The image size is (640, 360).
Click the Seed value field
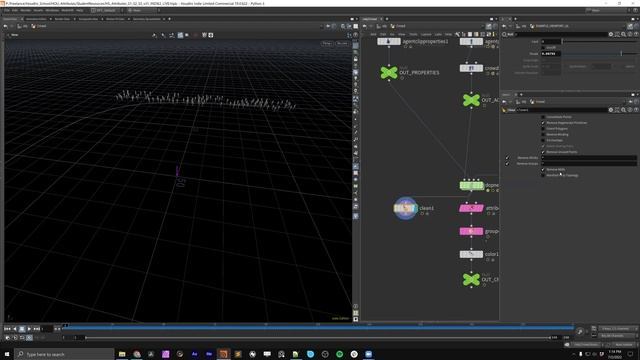coord(551,41)
